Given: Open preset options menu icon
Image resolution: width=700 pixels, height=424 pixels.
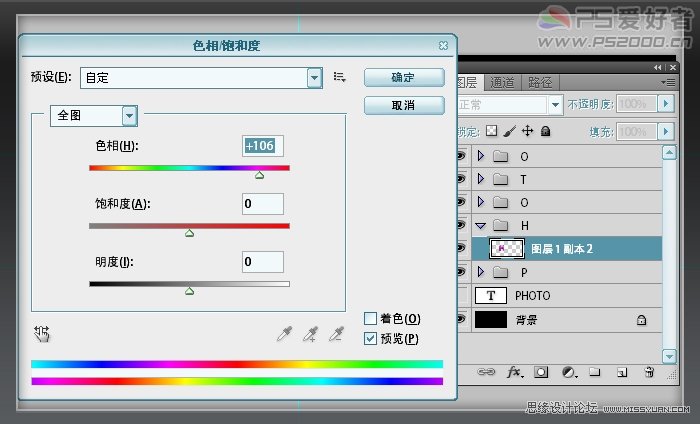Looking at the screenshot, I should [x=339, y=77].
